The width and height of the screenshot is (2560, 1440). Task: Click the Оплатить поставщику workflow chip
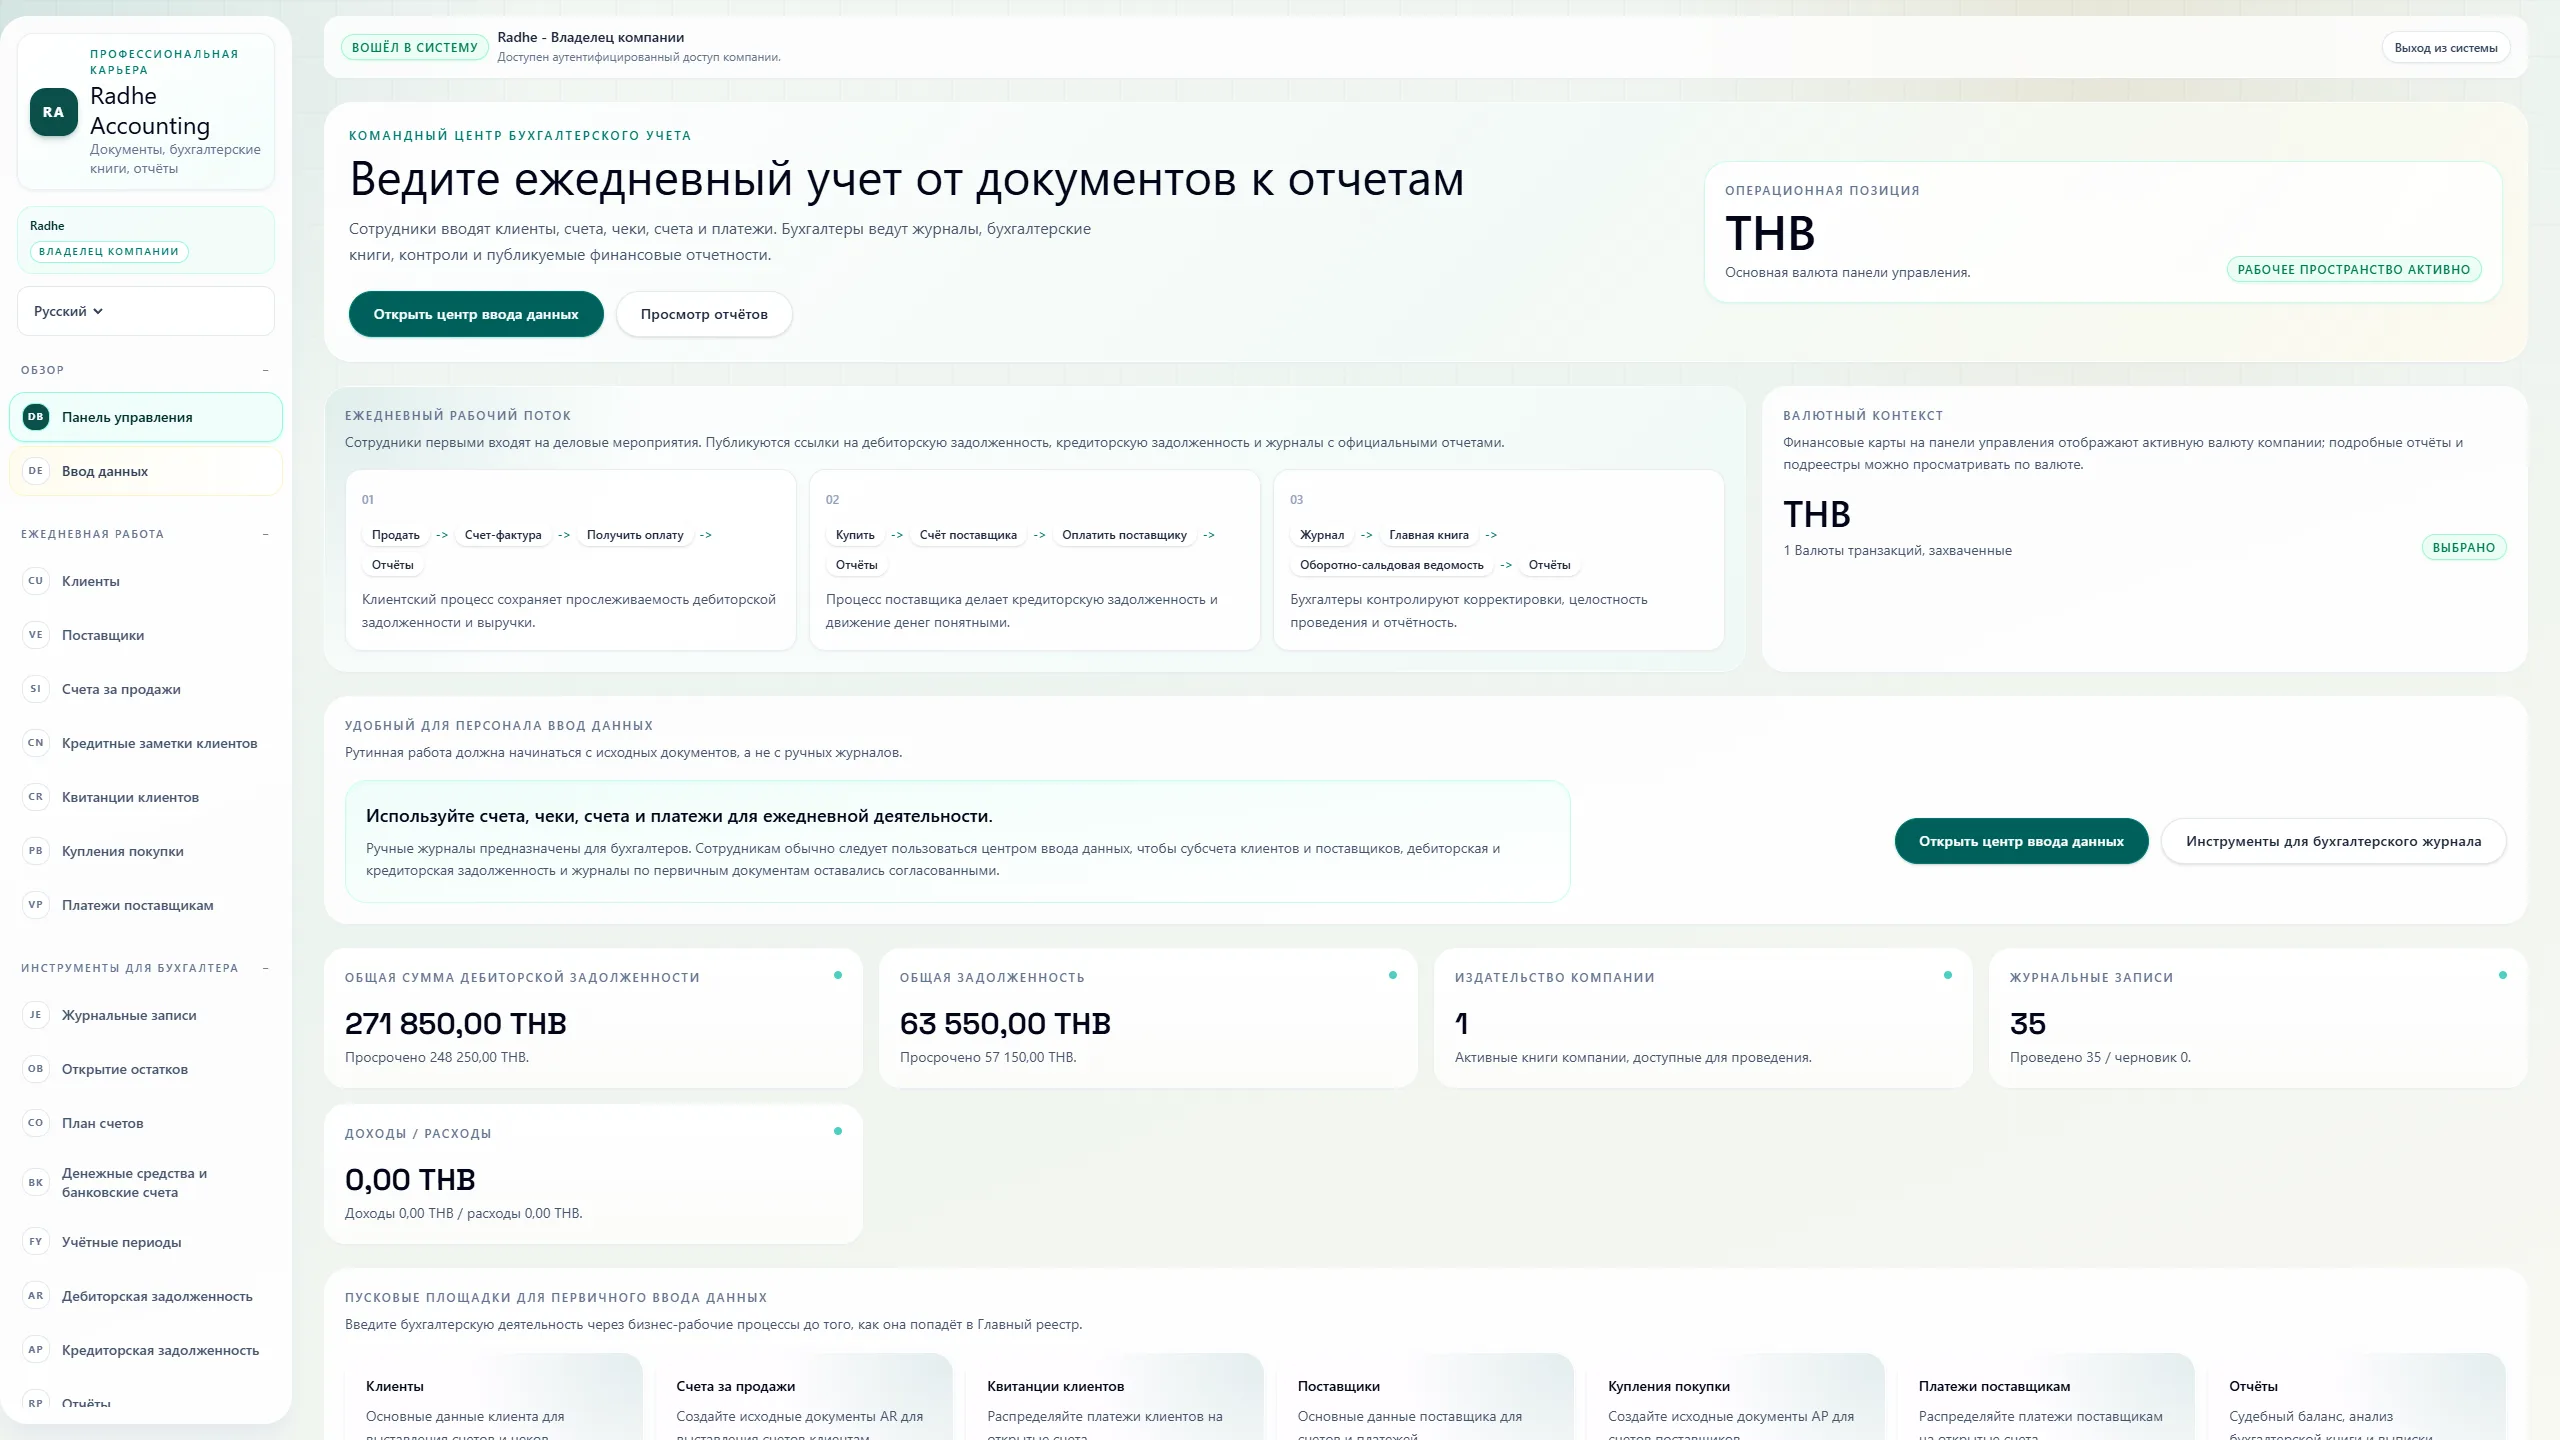point(1124,535)
